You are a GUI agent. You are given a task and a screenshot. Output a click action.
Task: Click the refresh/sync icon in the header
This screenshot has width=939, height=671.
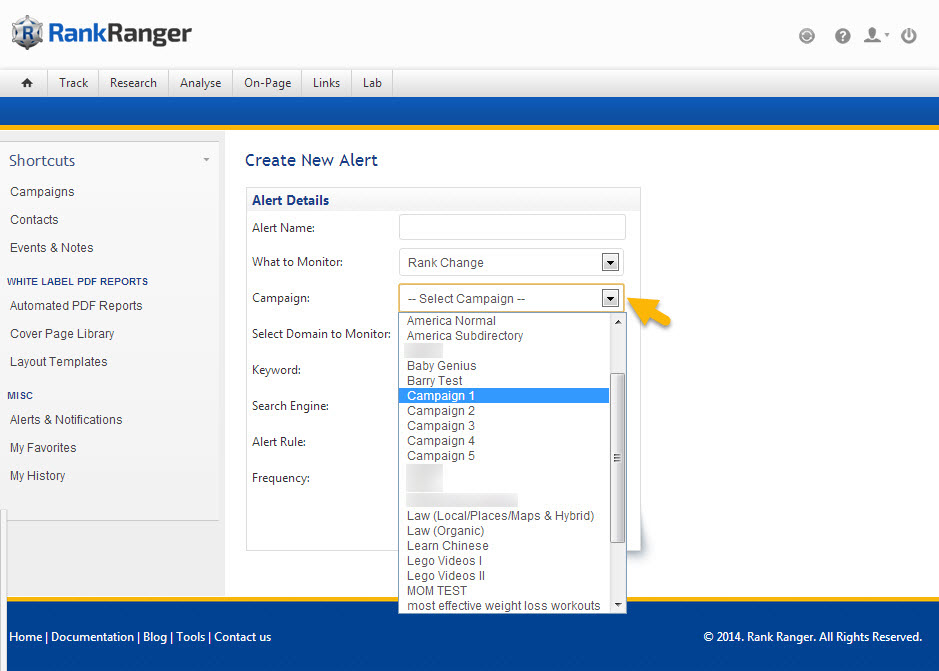(x=807, y=36)
